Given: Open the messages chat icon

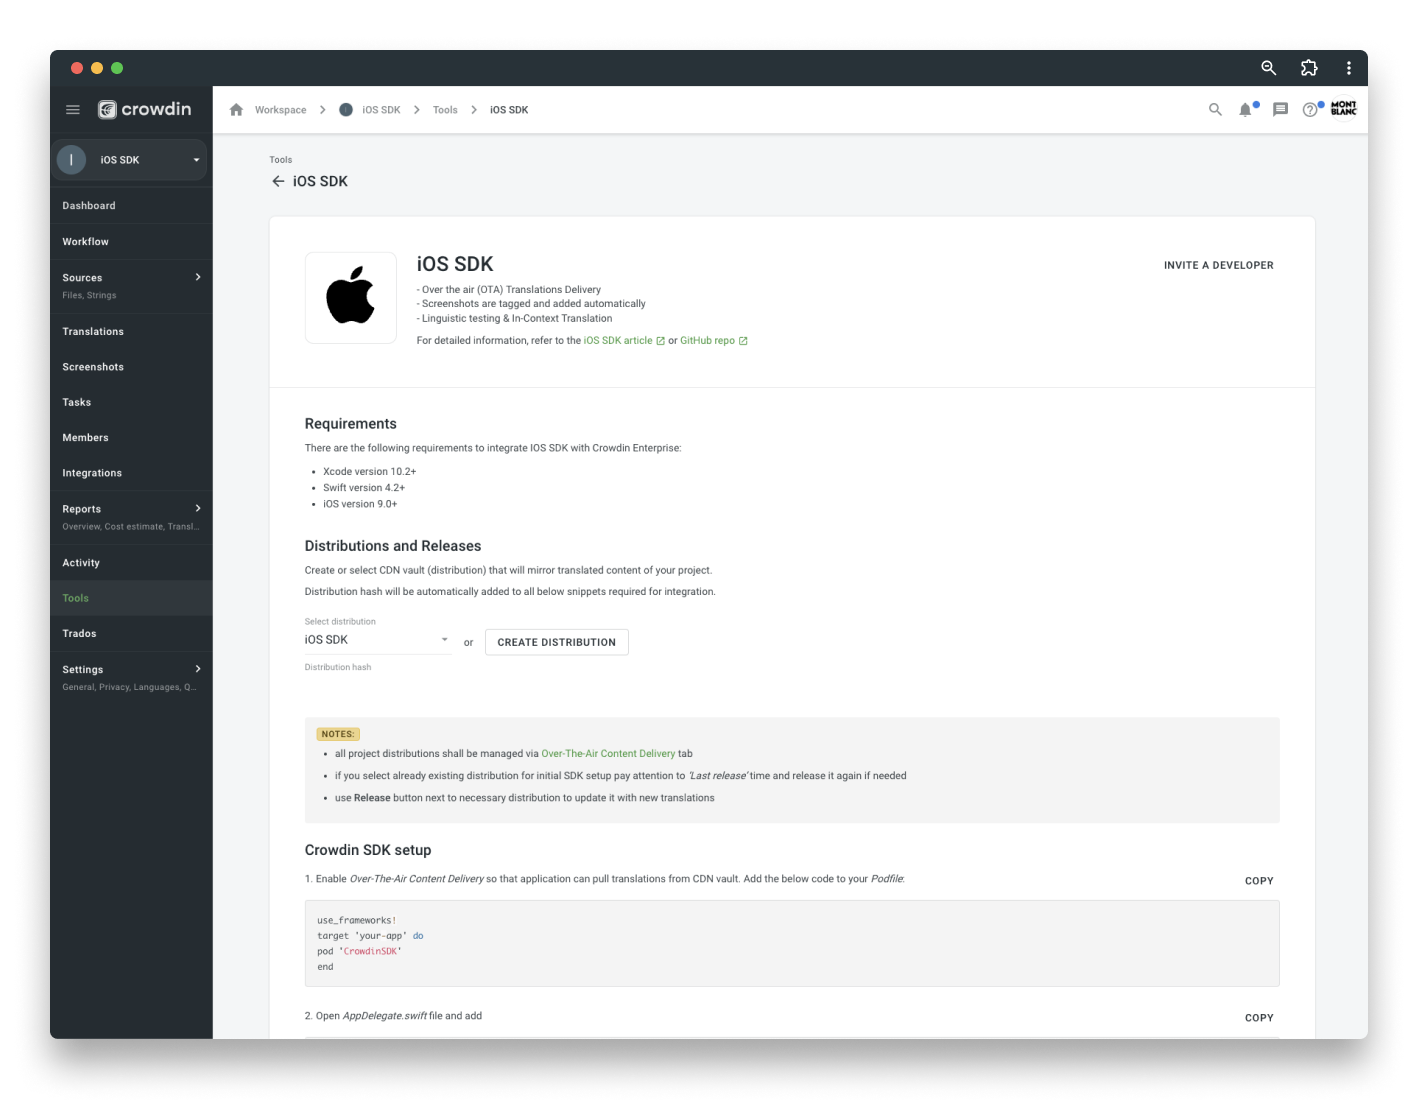Looking at the screenshot, I should [1280, 110].
